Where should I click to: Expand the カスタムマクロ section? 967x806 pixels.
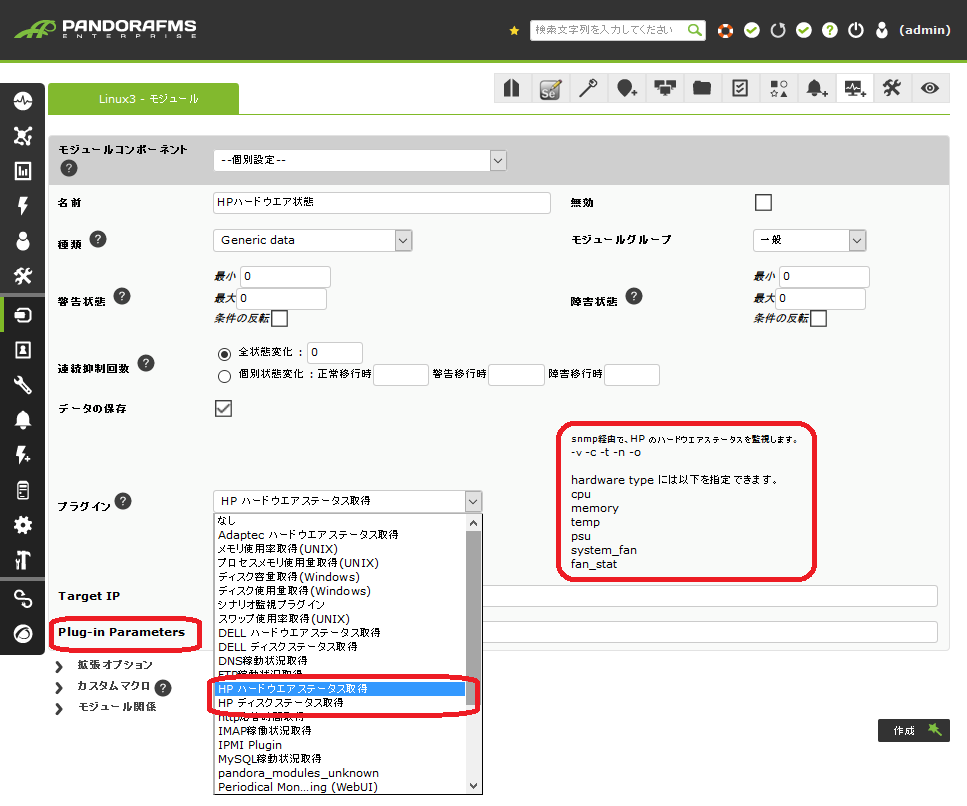[113, 686]
